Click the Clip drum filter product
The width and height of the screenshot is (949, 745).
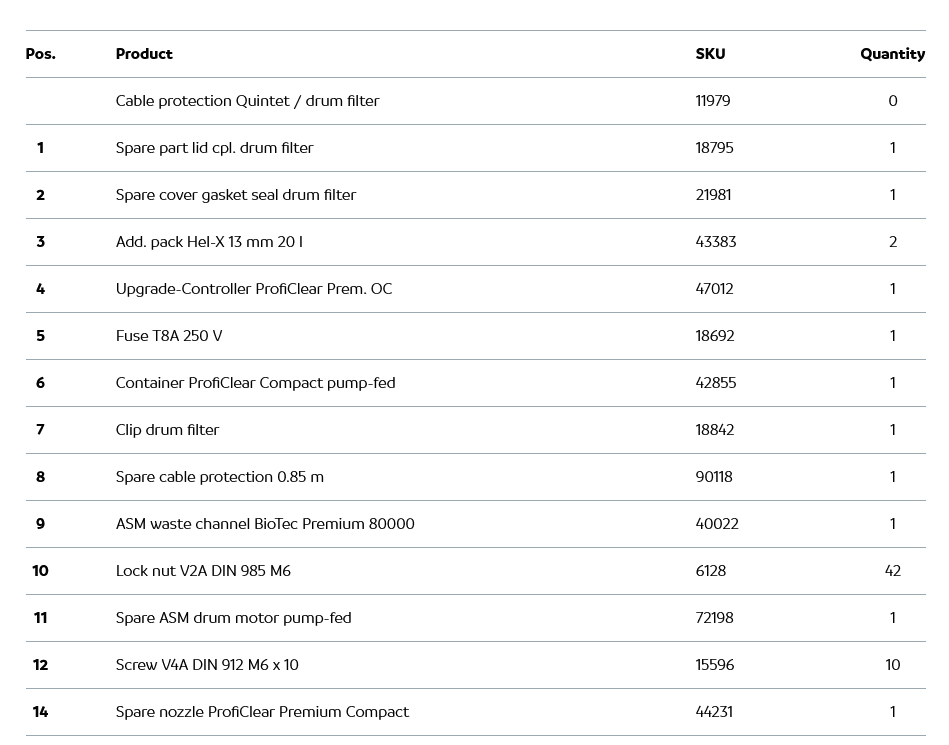click(167, 430)
